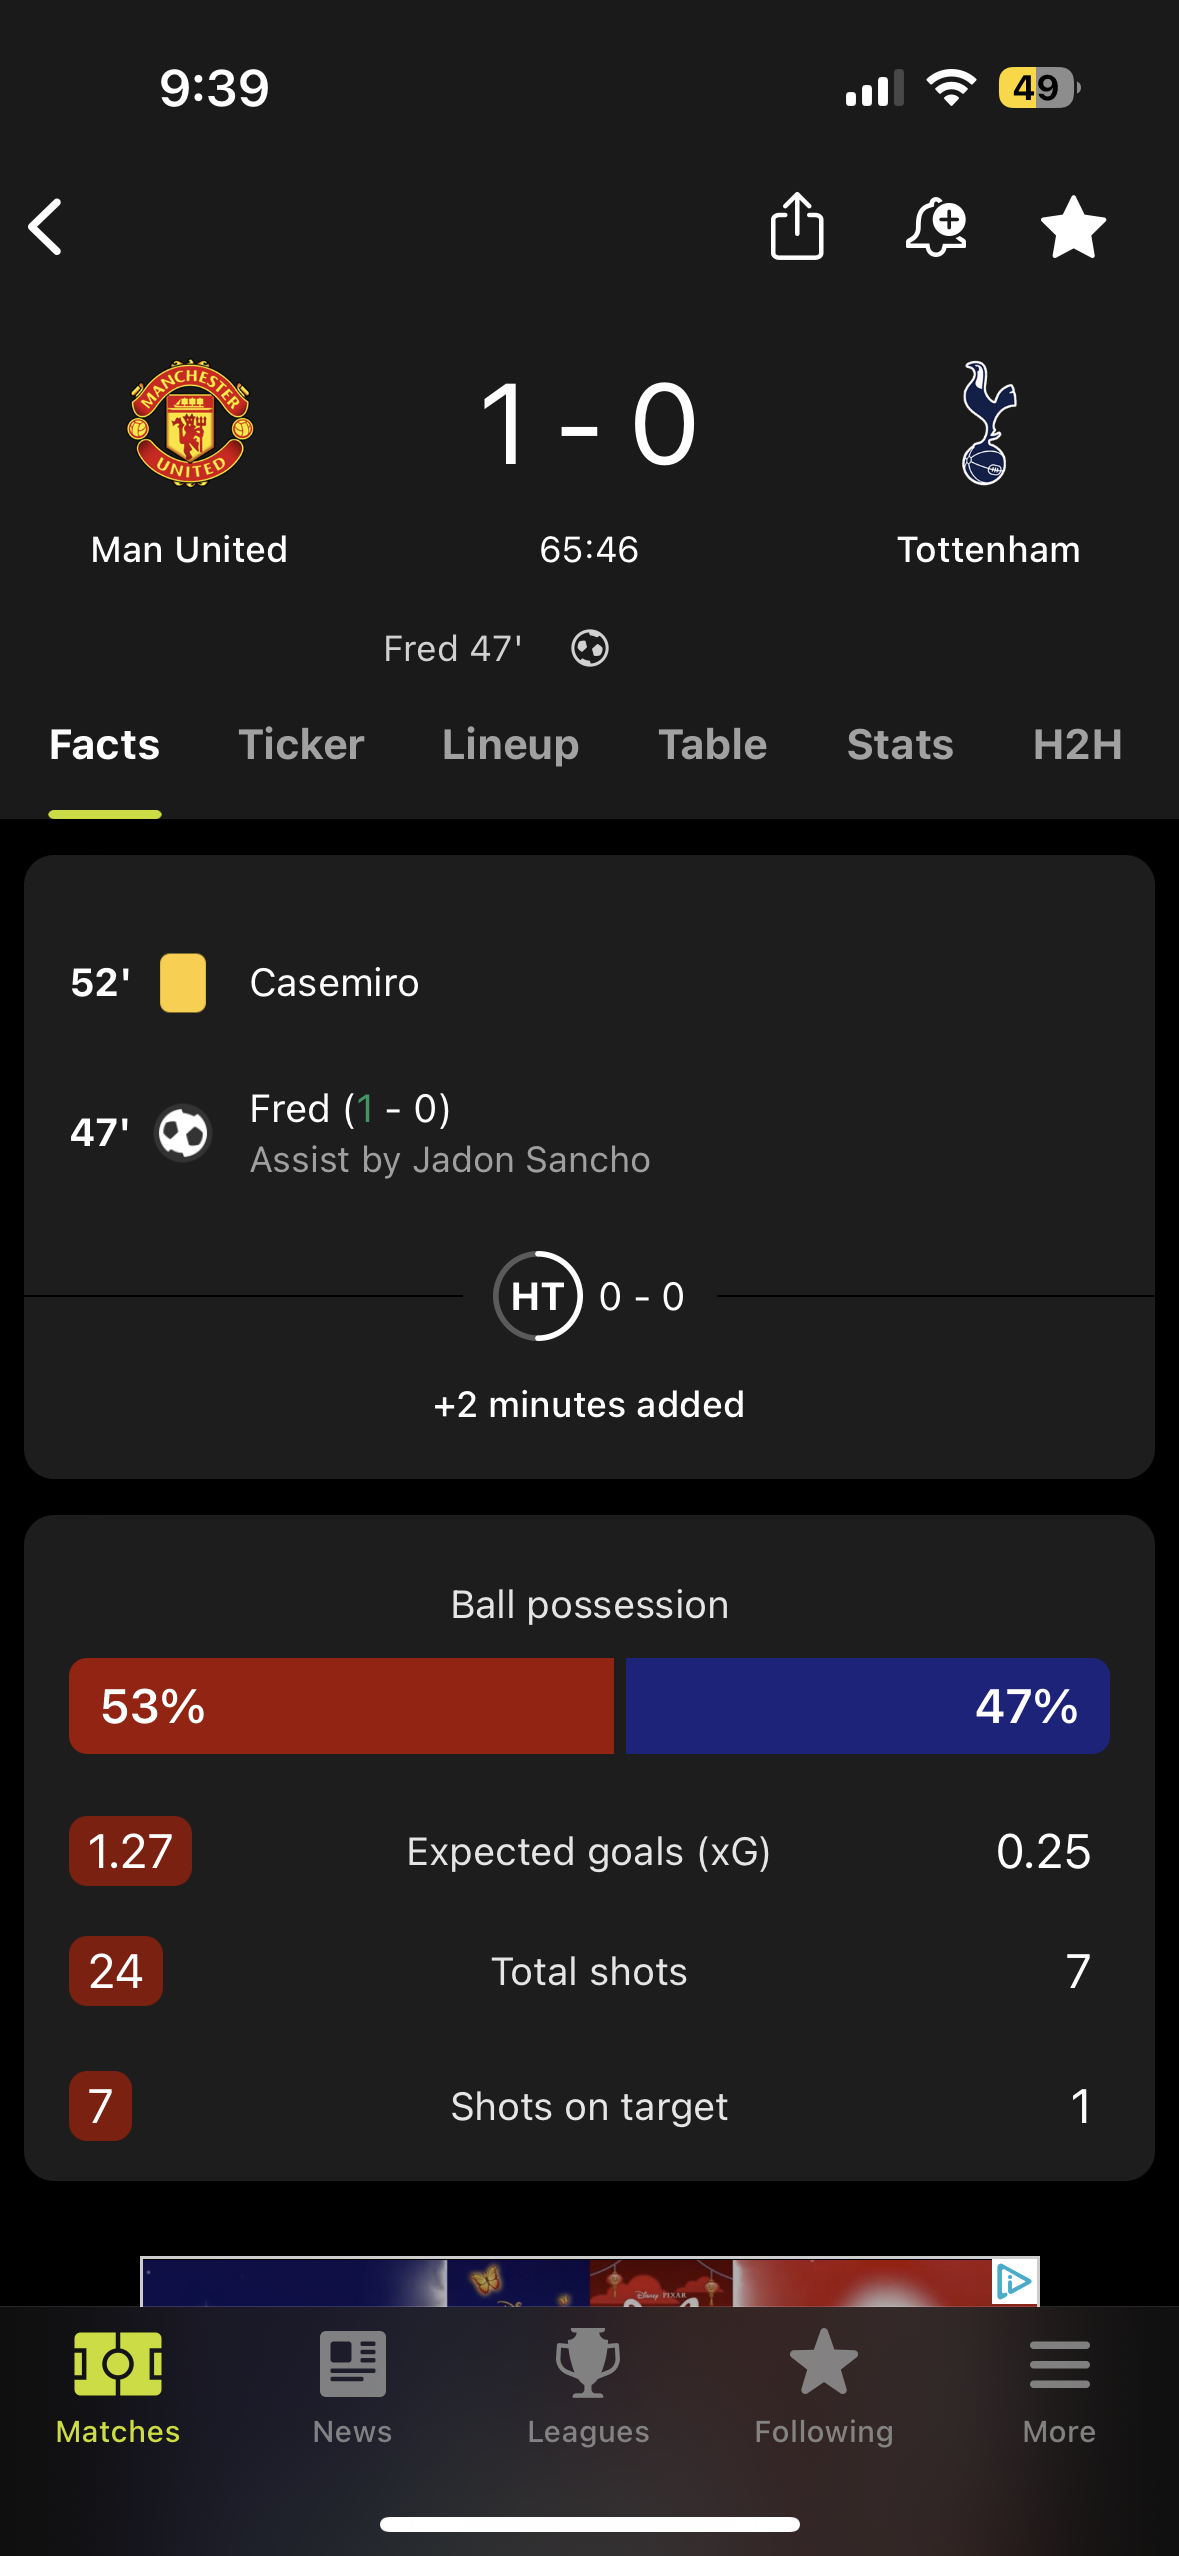Enable match notifications bell icon
Viewport: 1179px width, 2556px height.
tap(936, 227)
